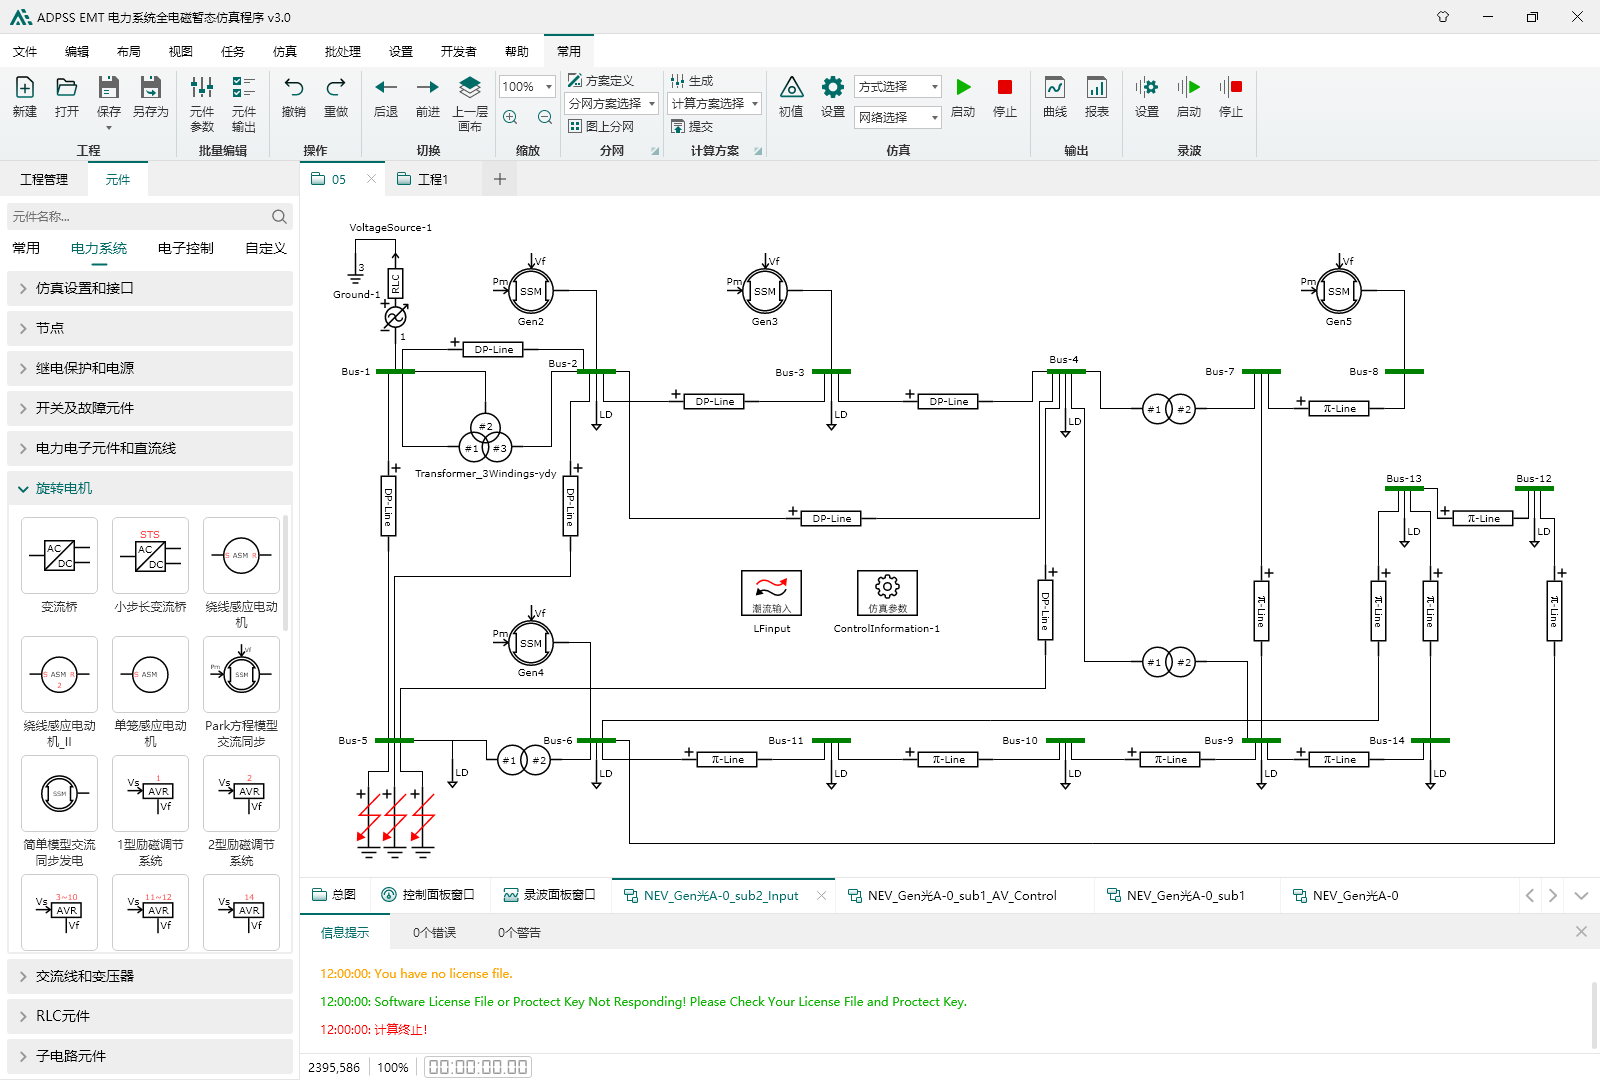Click the 初值 initial value icon
The image size is (1600, 1080).
click(791, 88)
